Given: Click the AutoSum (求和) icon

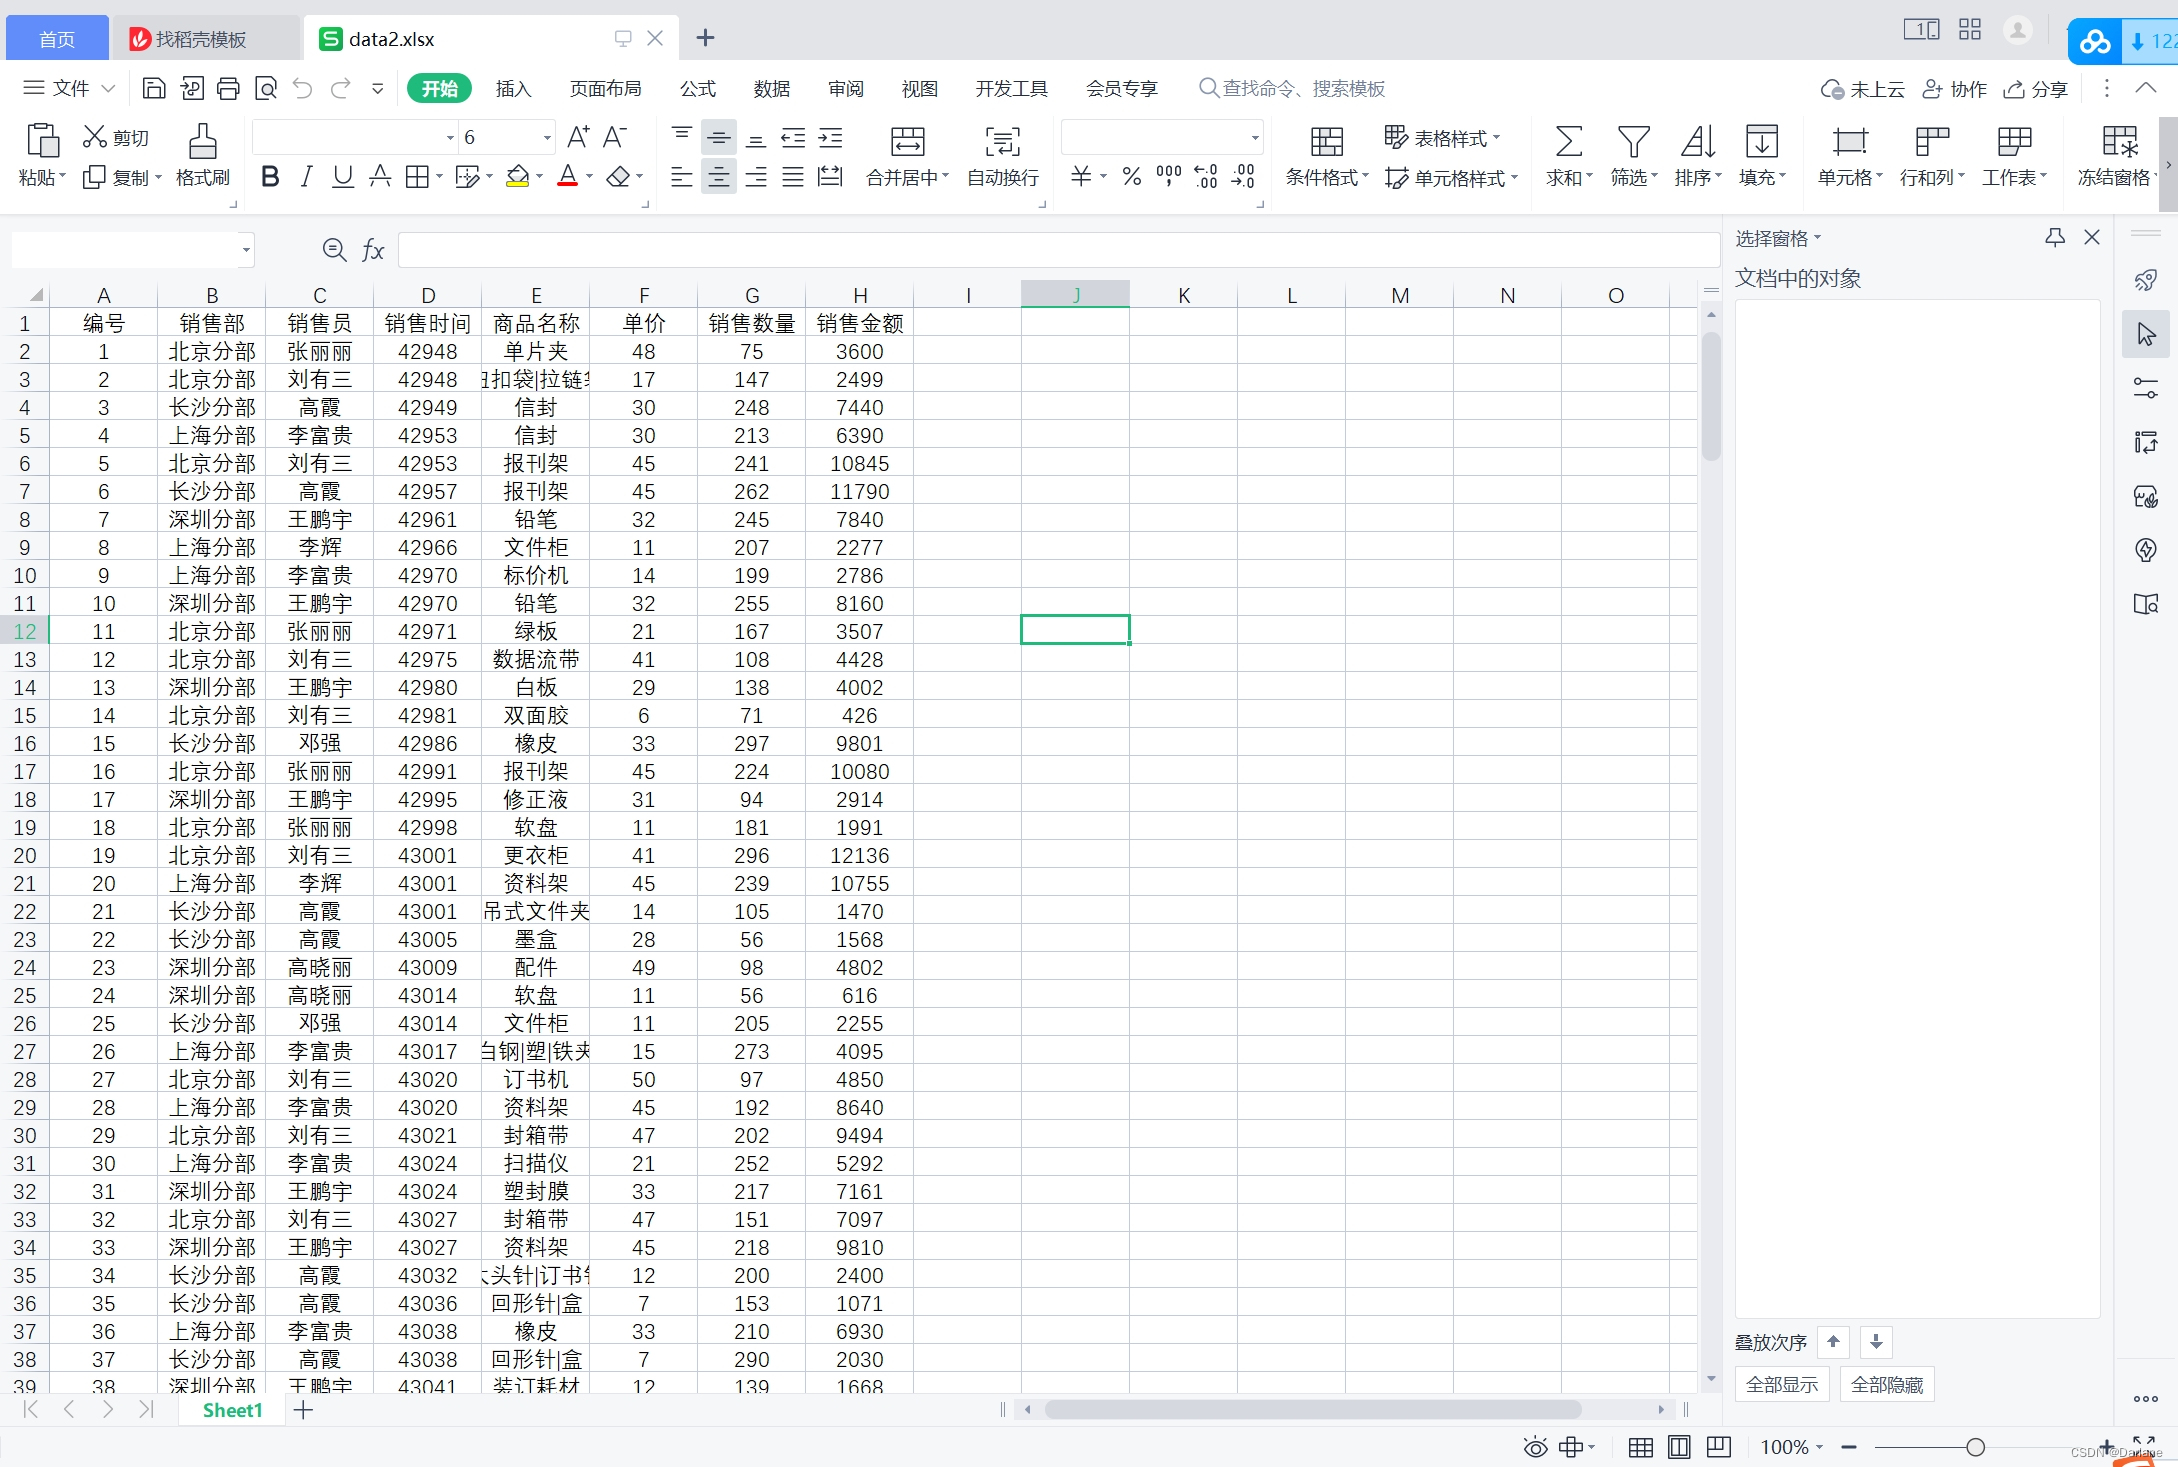Looking at the screenshot, I should coord(1568,142).
